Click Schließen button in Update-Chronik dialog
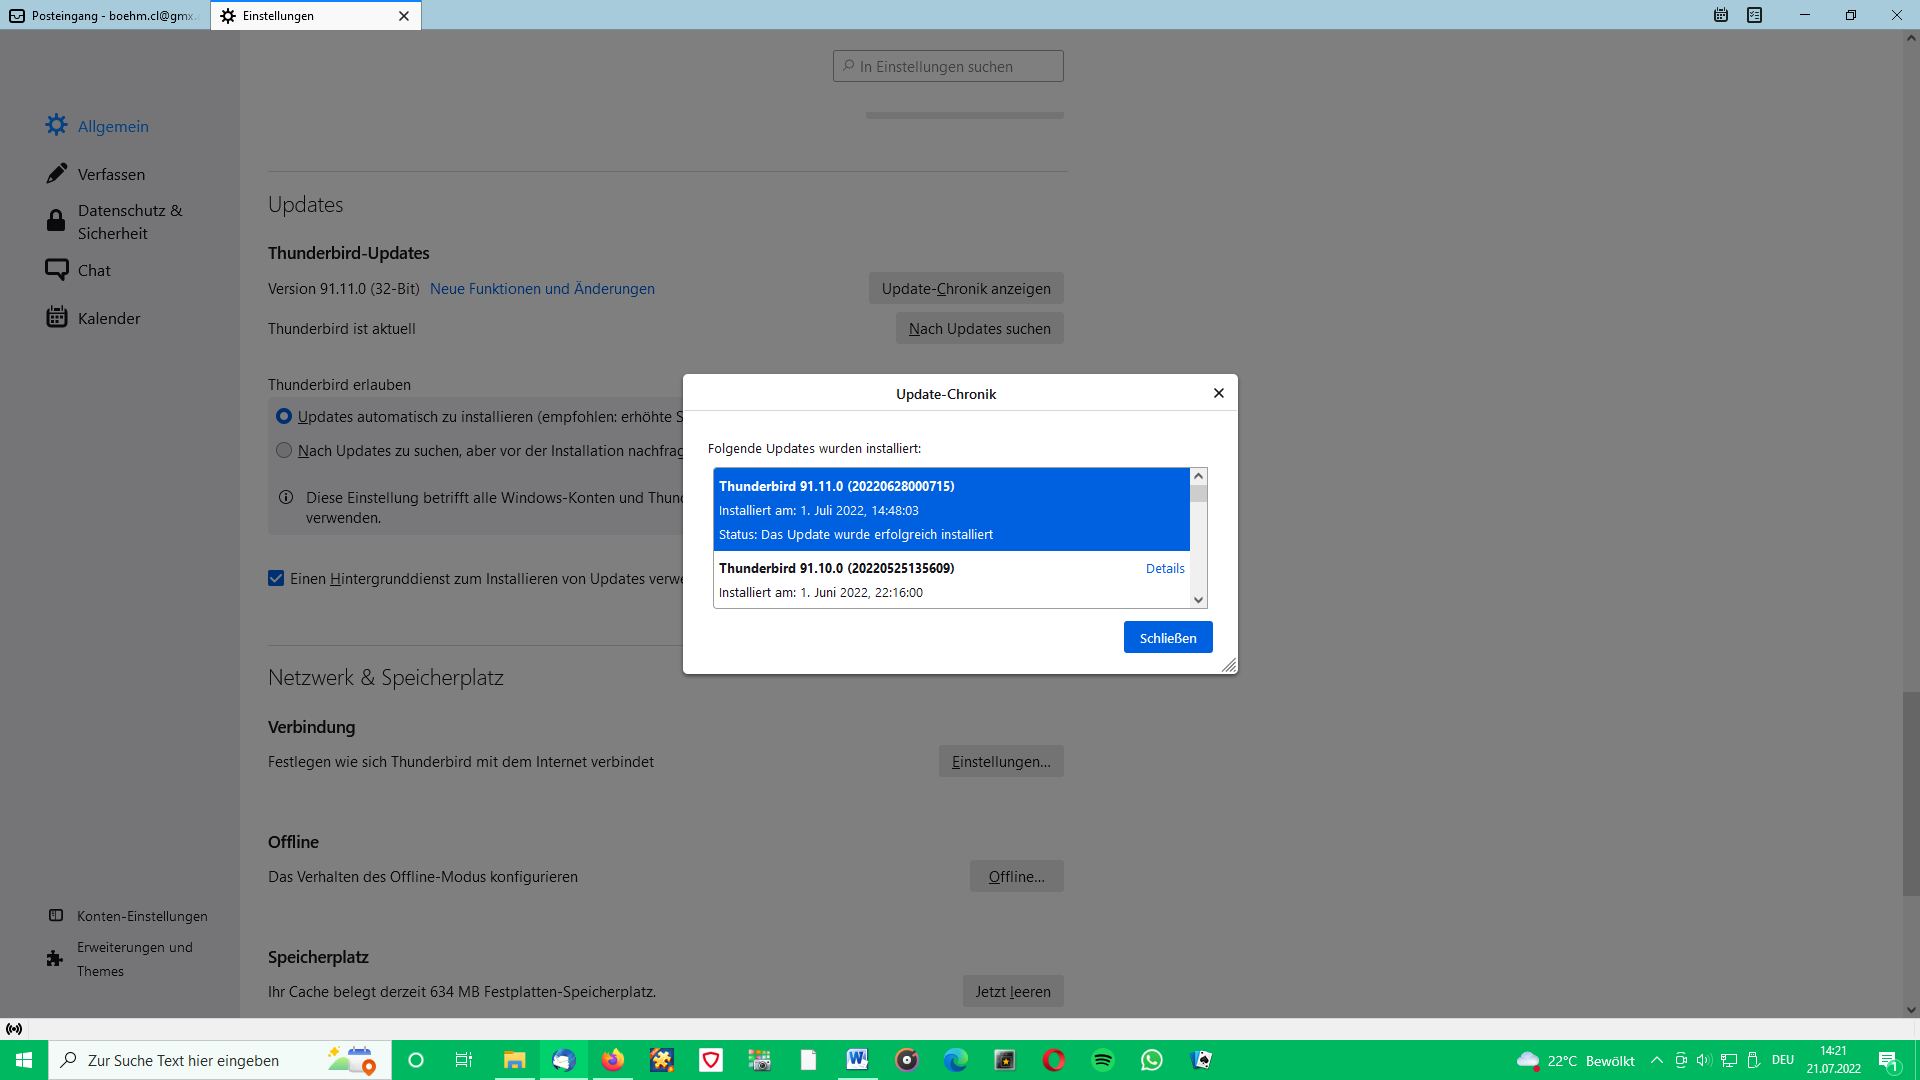This screenshot has width=1920, height=1080. coord(1167,637)
